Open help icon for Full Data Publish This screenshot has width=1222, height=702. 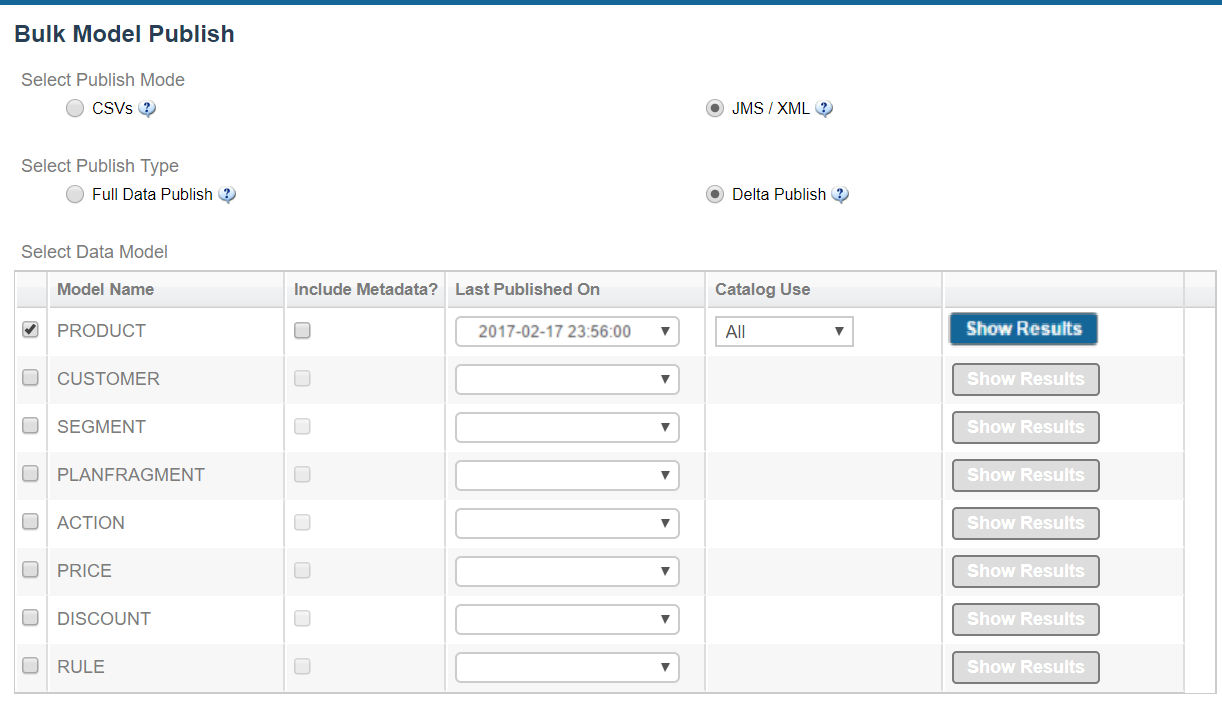(x=227, y=195)
